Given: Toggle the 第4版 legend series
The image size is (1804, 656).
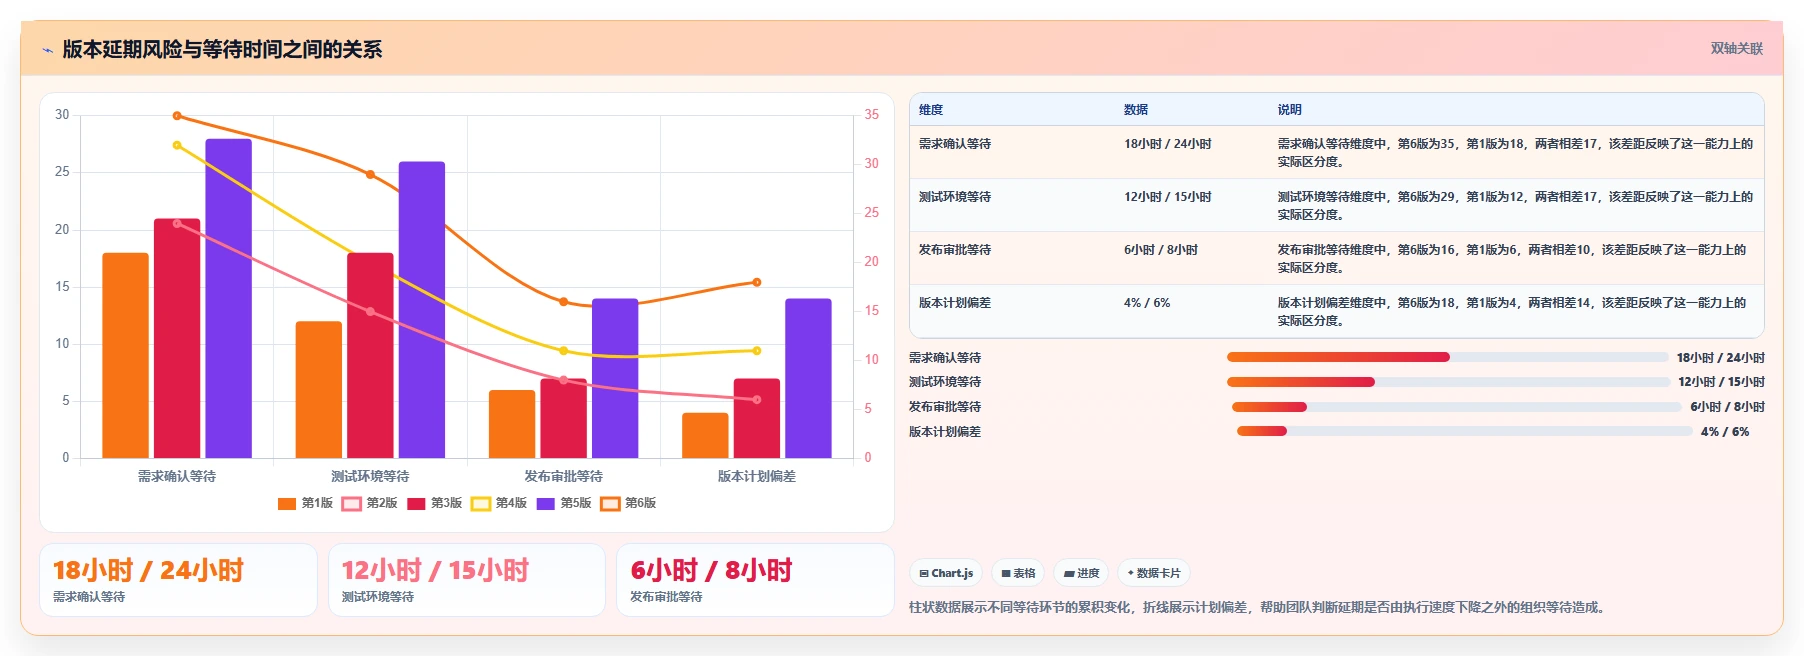Looking at the screenshot, I should click(499, 503).
